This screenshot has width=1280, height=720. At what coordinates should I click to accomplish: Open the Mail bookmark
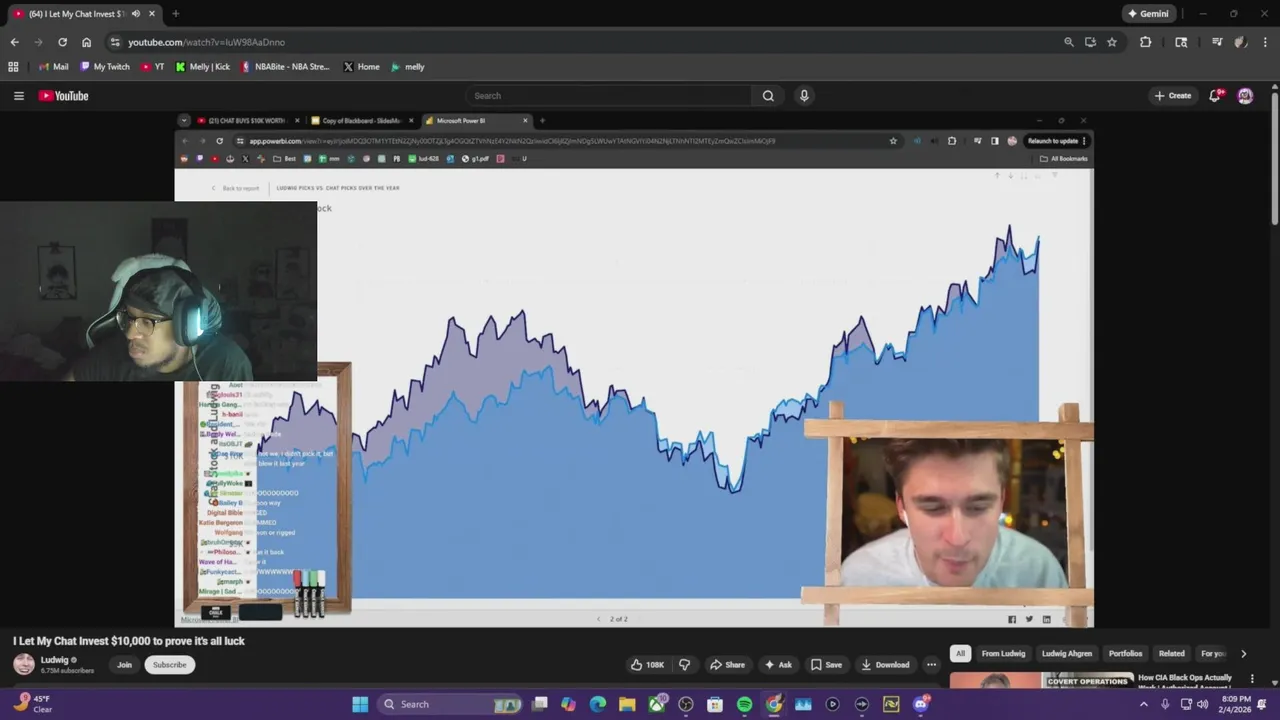tap(54, 67)
